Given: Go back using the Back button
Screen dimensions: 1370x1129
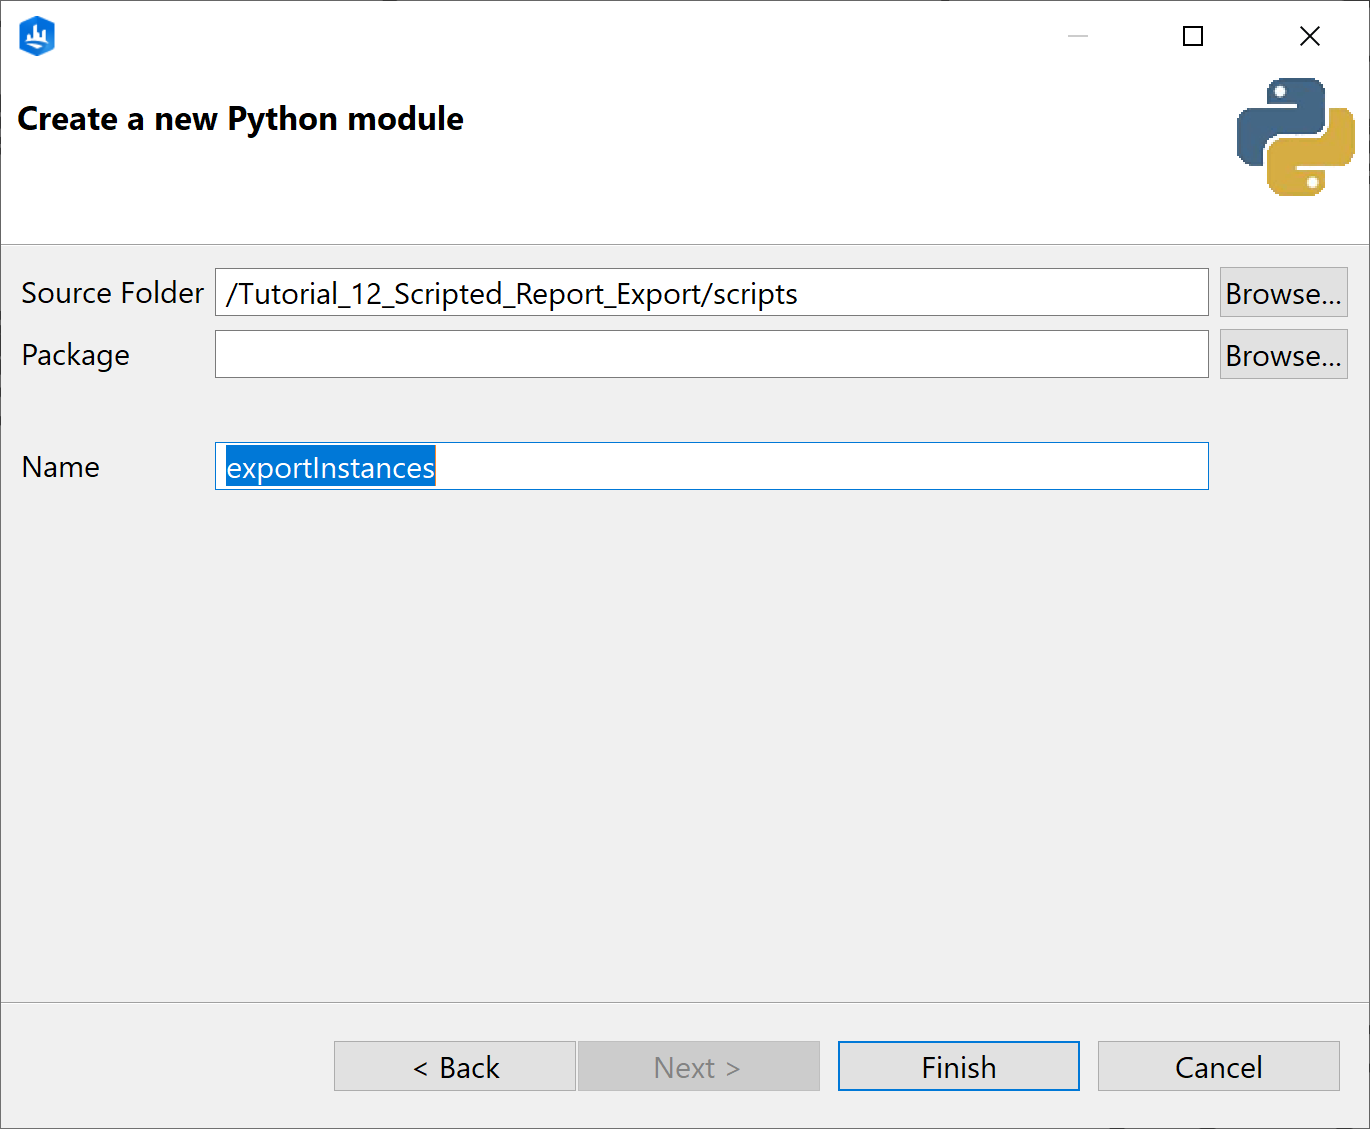Looking at the screenshot, I should [455, 1066].
